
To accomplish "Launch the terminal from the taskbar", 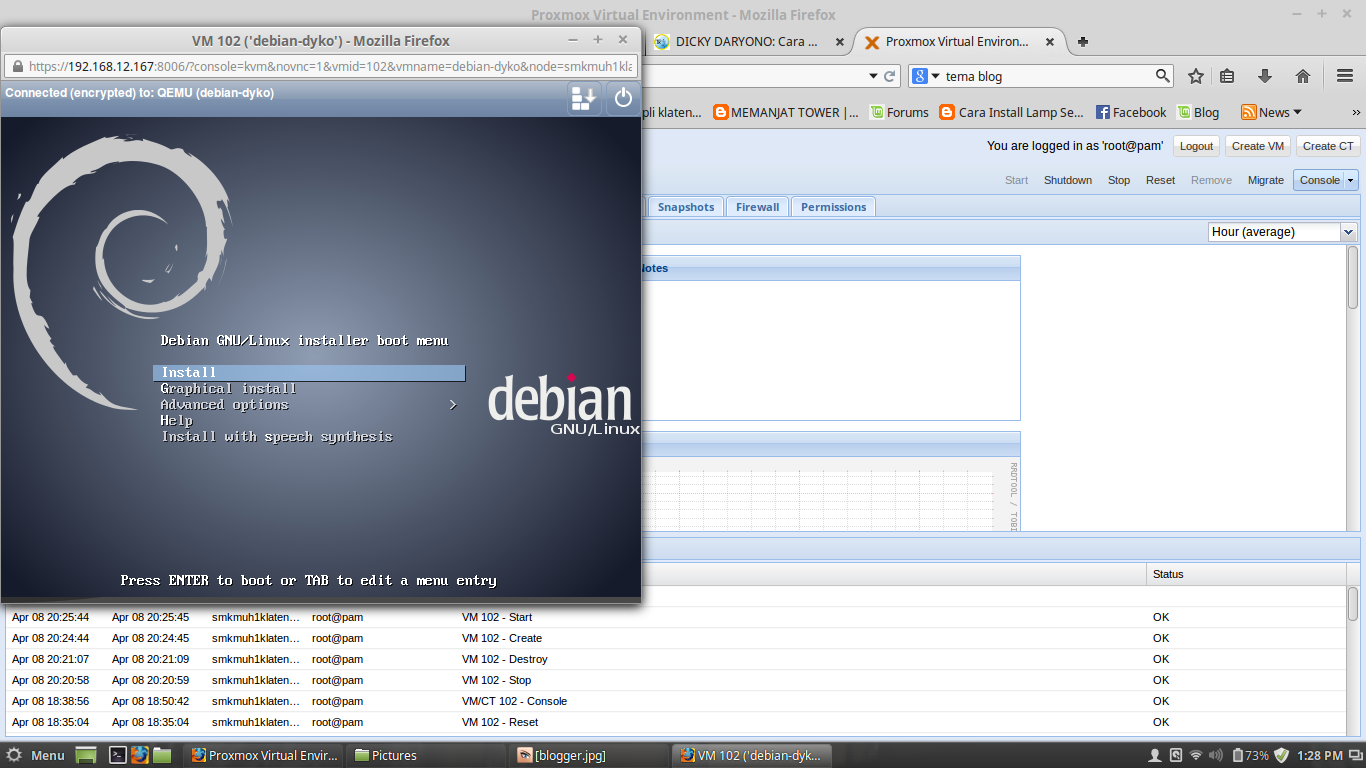I will pyautogui.click(x=117, y=755).
